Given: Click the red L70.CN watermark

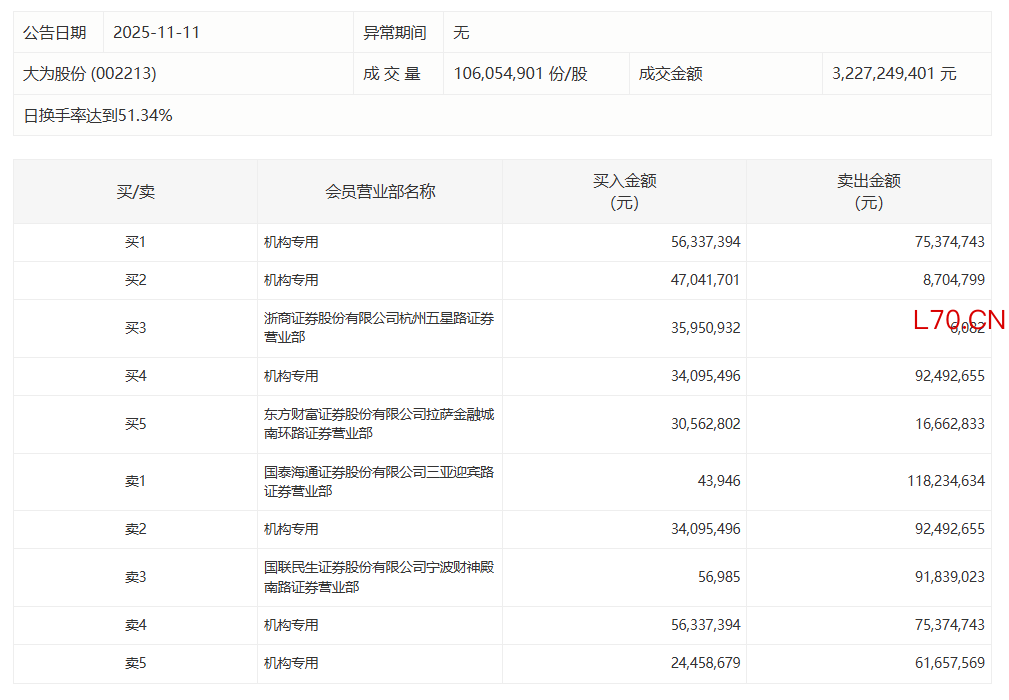Looking at the screenshot, I should point(958,320).
